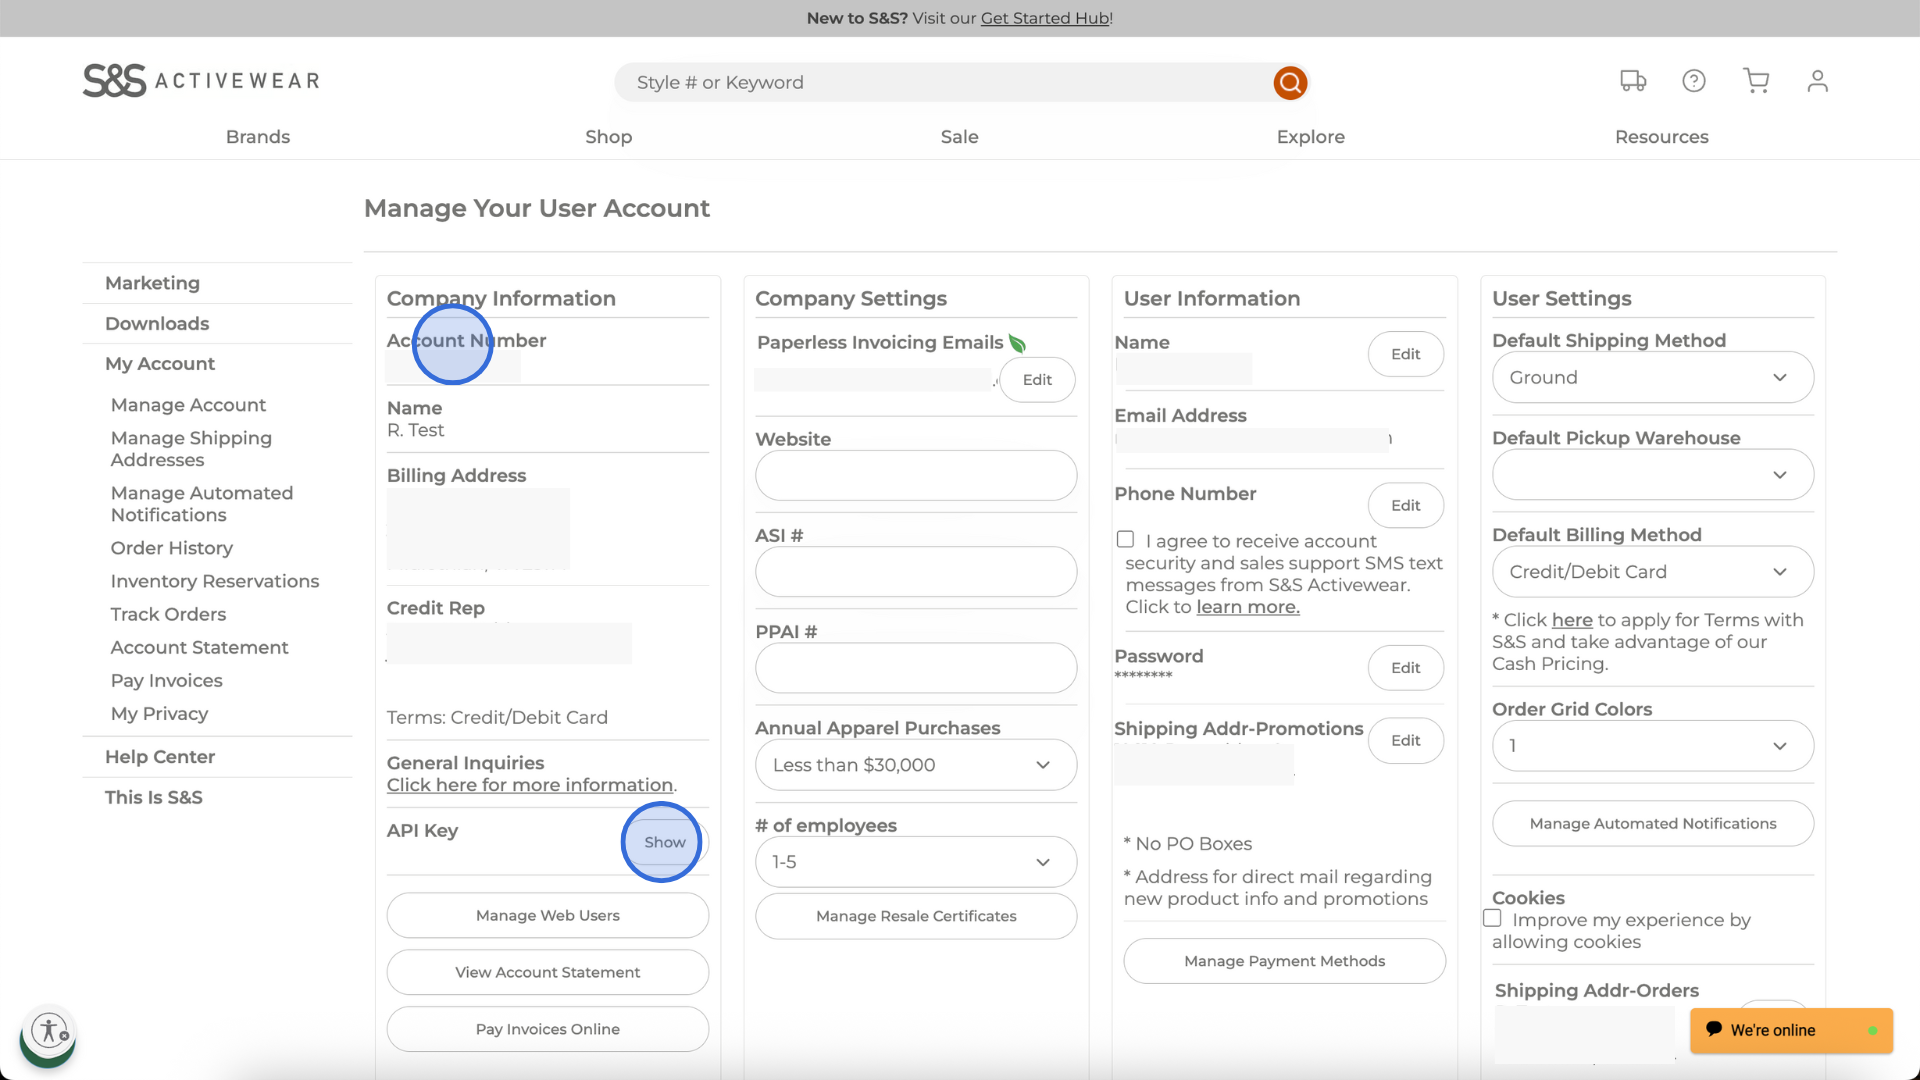
Task: Open Click here for more information link
Action: [530, 785]
